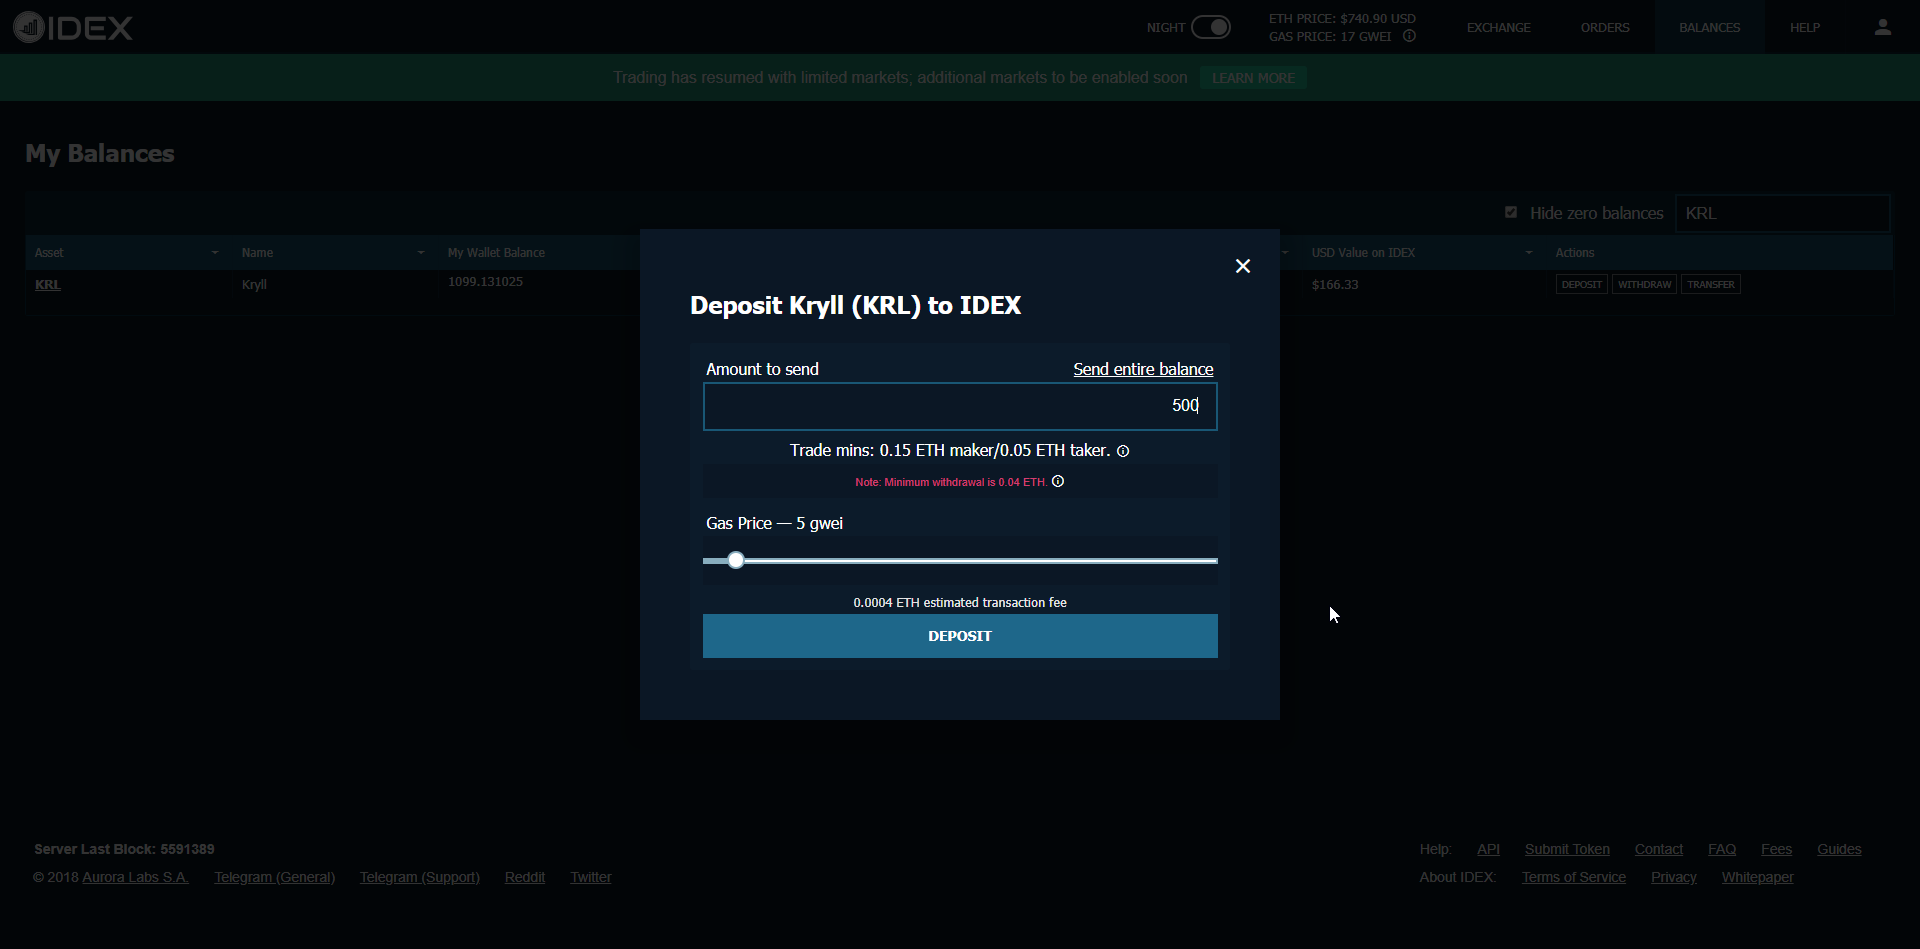
Task: Uncheck Hide zero balances checkbox
Action: [1511, 212]
